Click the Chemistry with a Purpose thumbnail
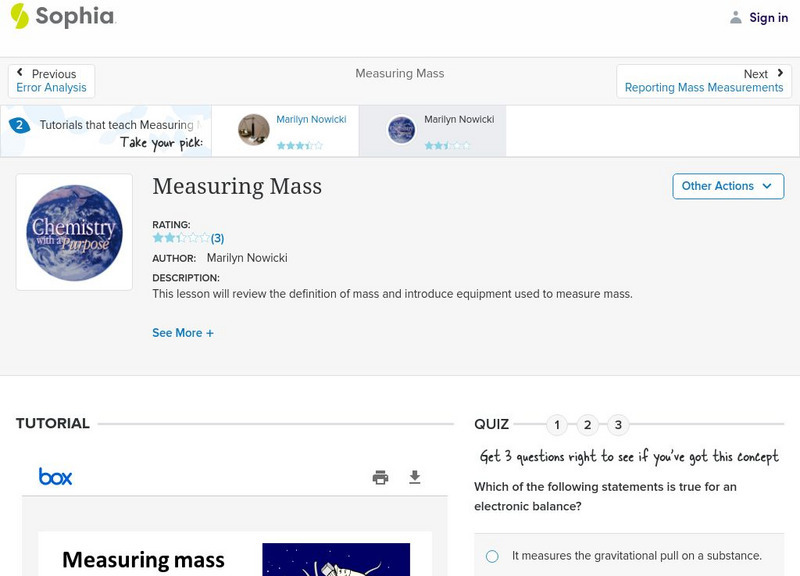800x576 pixels. point(74,233)
